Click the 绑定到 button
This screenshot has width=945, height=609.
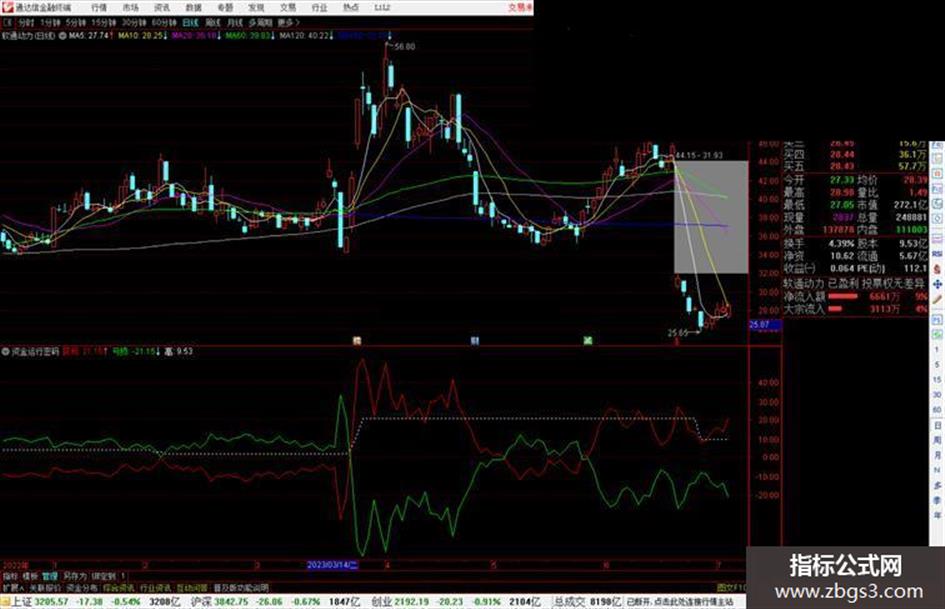coord(104,576)
